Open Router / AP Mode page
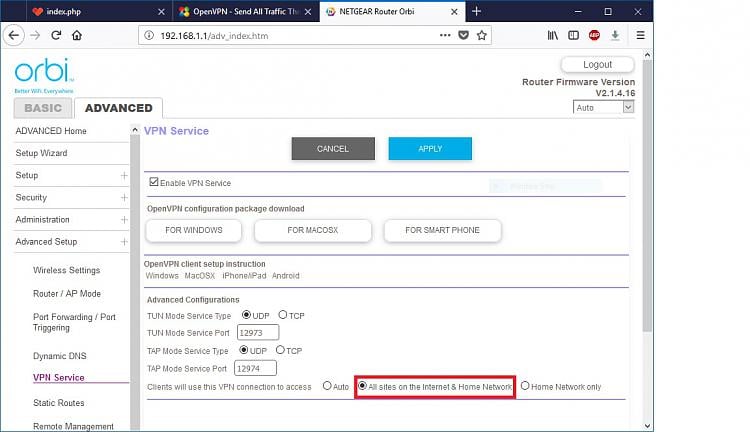The width and height of the screenshot is (750, 432). pyautogui.click(x=67, y=294)
